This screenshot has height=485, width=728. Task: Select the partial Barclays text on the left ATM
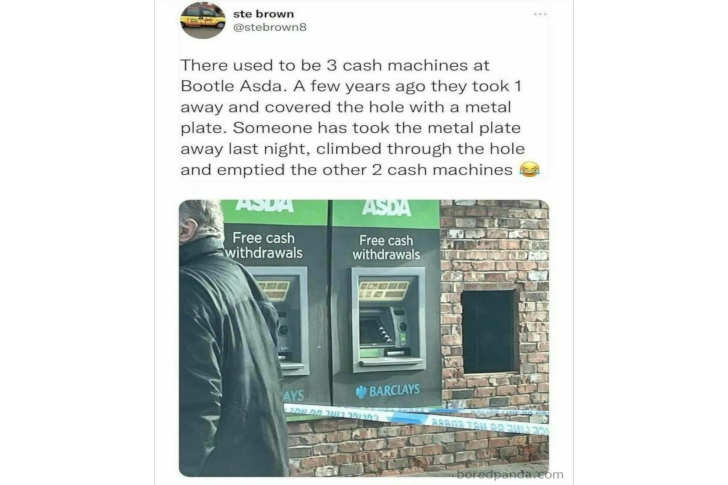tap(293, 395)
